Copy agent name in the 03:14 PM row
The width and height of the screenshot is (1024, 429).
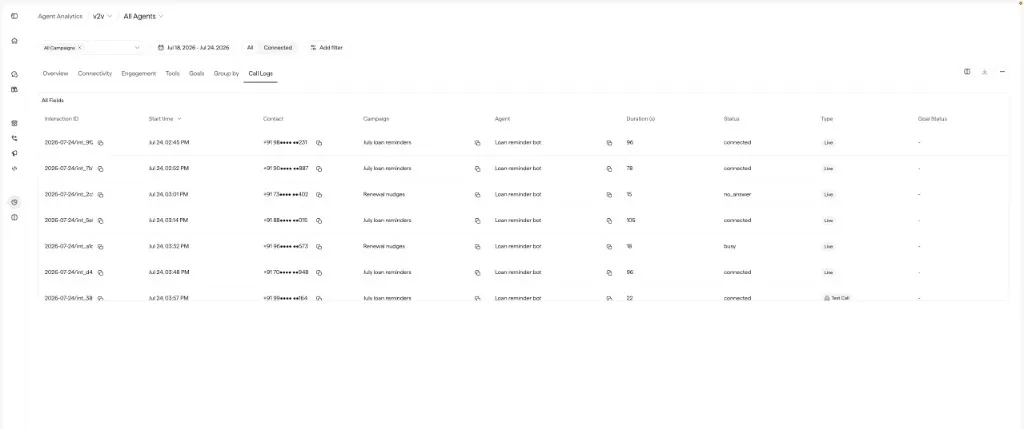click(x=609, y=221)
